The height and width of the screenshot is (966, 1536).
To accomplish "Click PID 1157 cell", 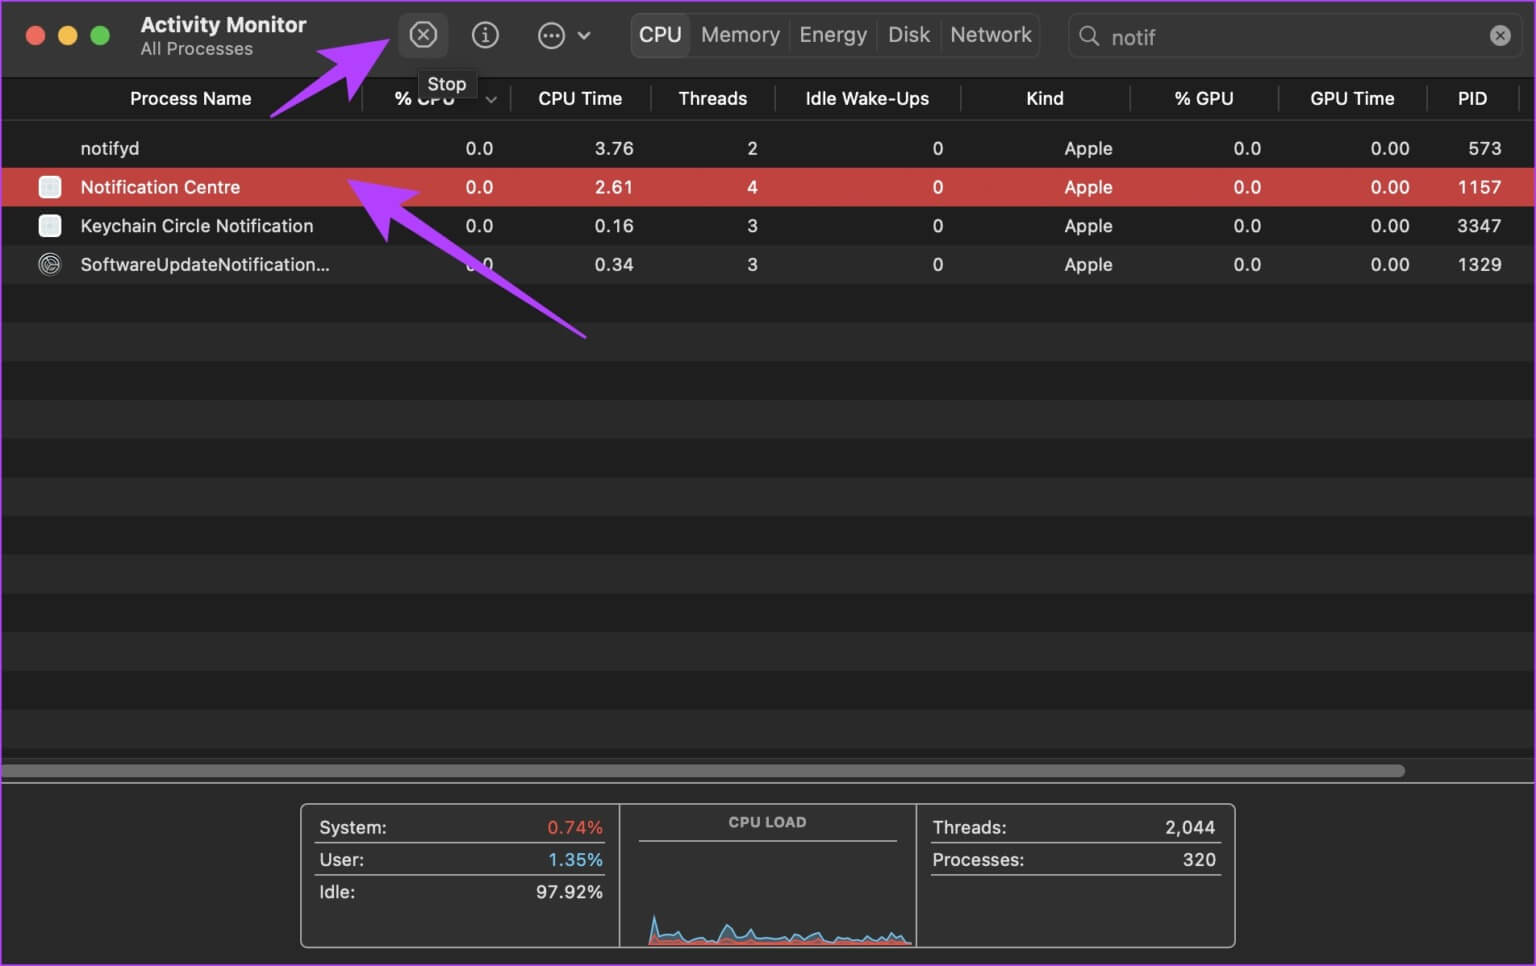I will tap(1479, 187).
